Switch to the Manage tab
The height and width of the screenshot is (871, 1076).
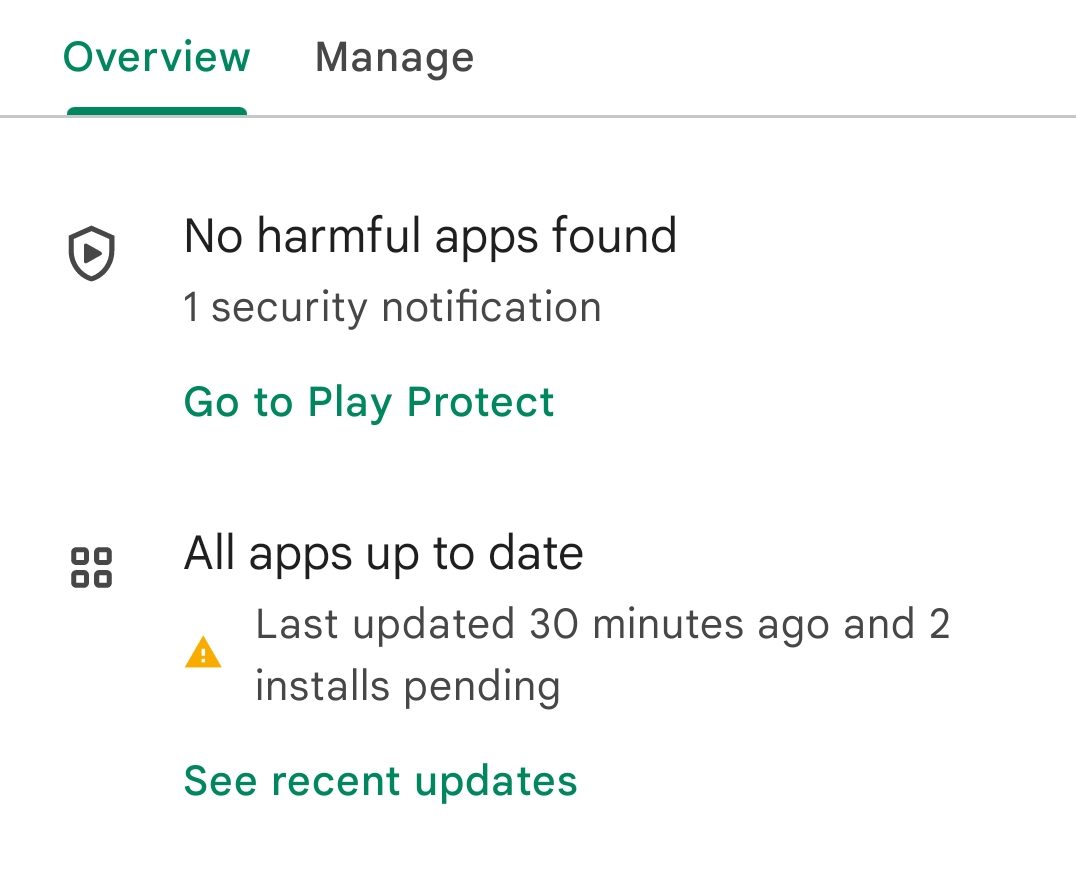pos(394,57)
